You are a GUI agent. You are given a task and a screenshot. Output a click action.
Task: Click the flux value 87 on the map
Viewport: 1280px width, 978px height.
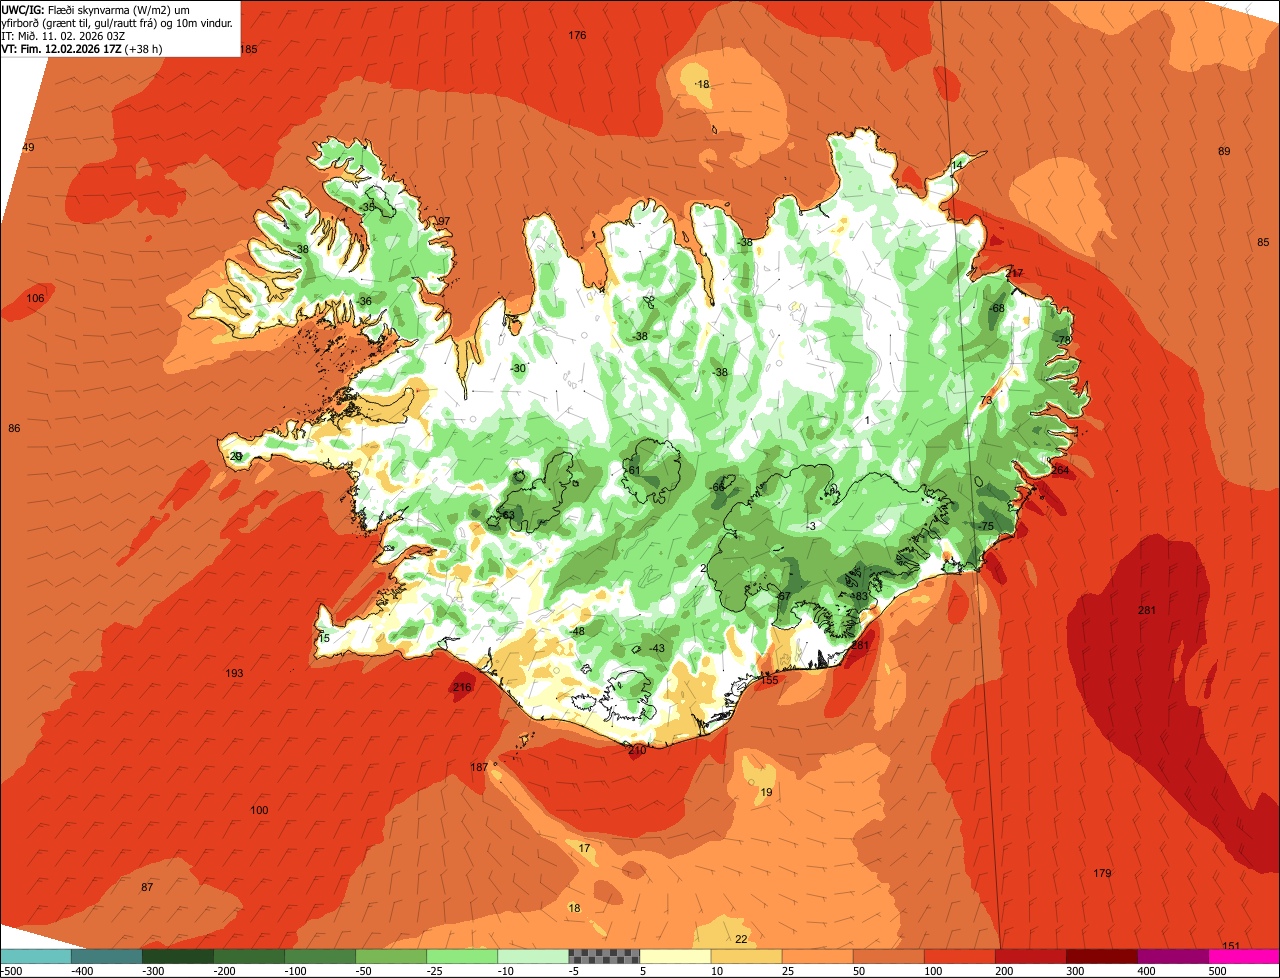[x=147, y=887]
